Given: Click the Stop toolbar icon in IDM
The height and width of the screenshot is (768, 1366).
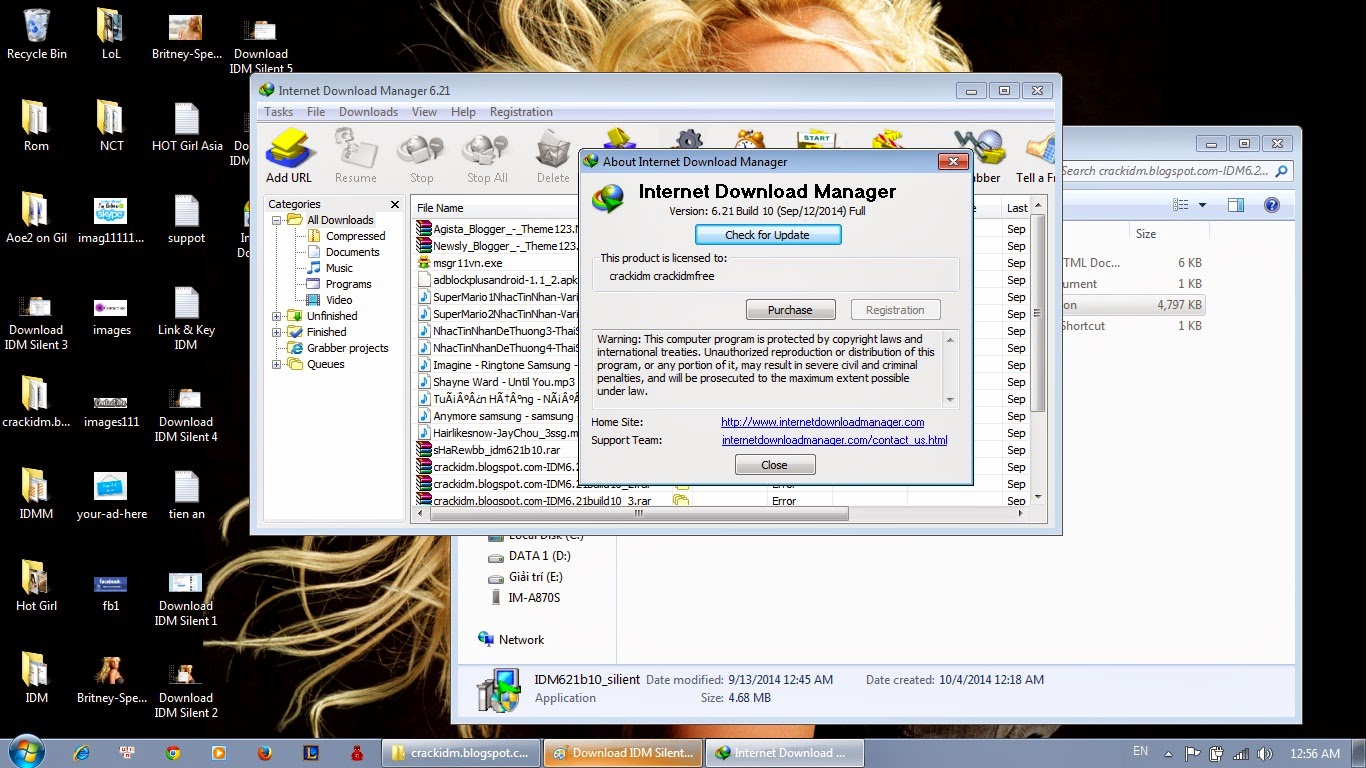Looking at the screenshot, I should [x=421, y=157].
